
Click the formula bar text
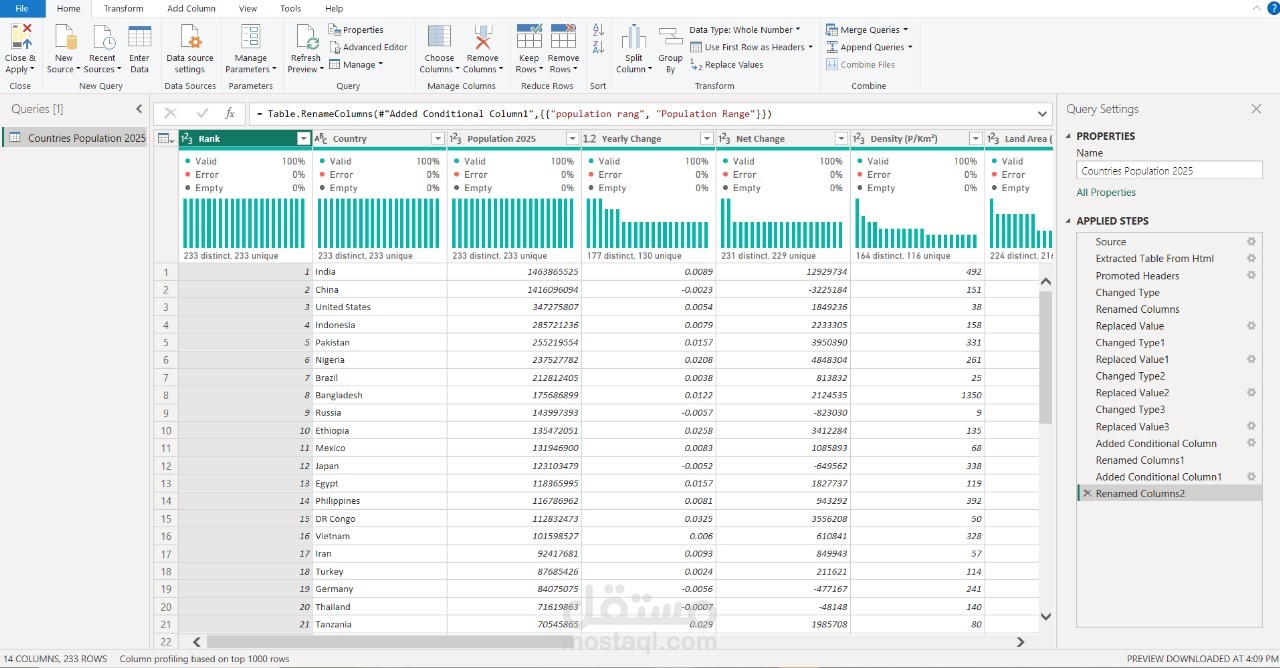click(x=513, y=114)
